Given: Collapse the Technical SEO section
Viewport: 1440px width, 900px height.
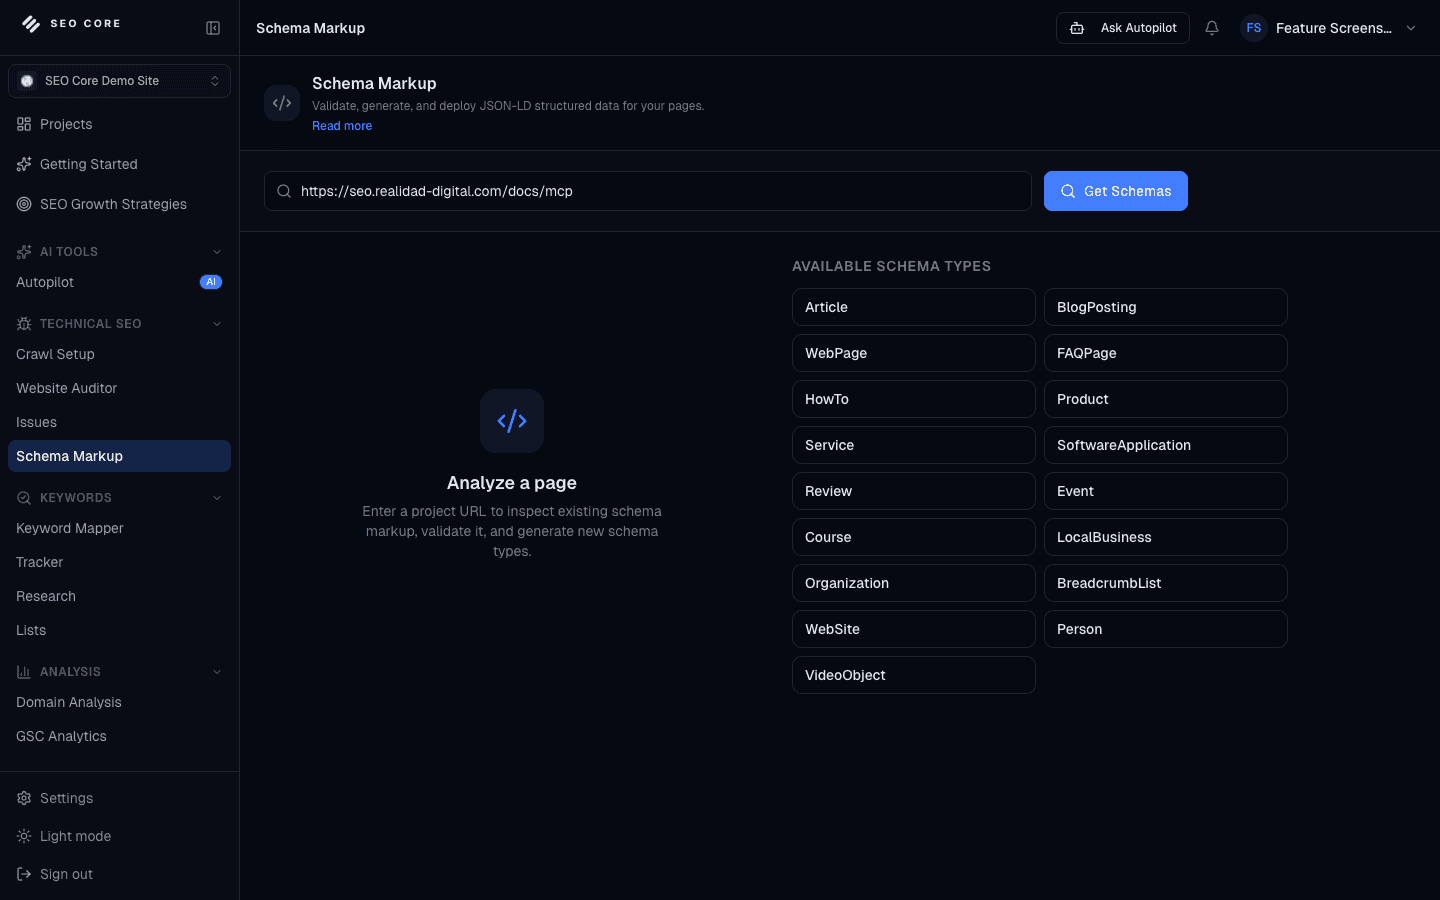Looking at the screenshot, I should pyautogui.click(x=217, y=324).
